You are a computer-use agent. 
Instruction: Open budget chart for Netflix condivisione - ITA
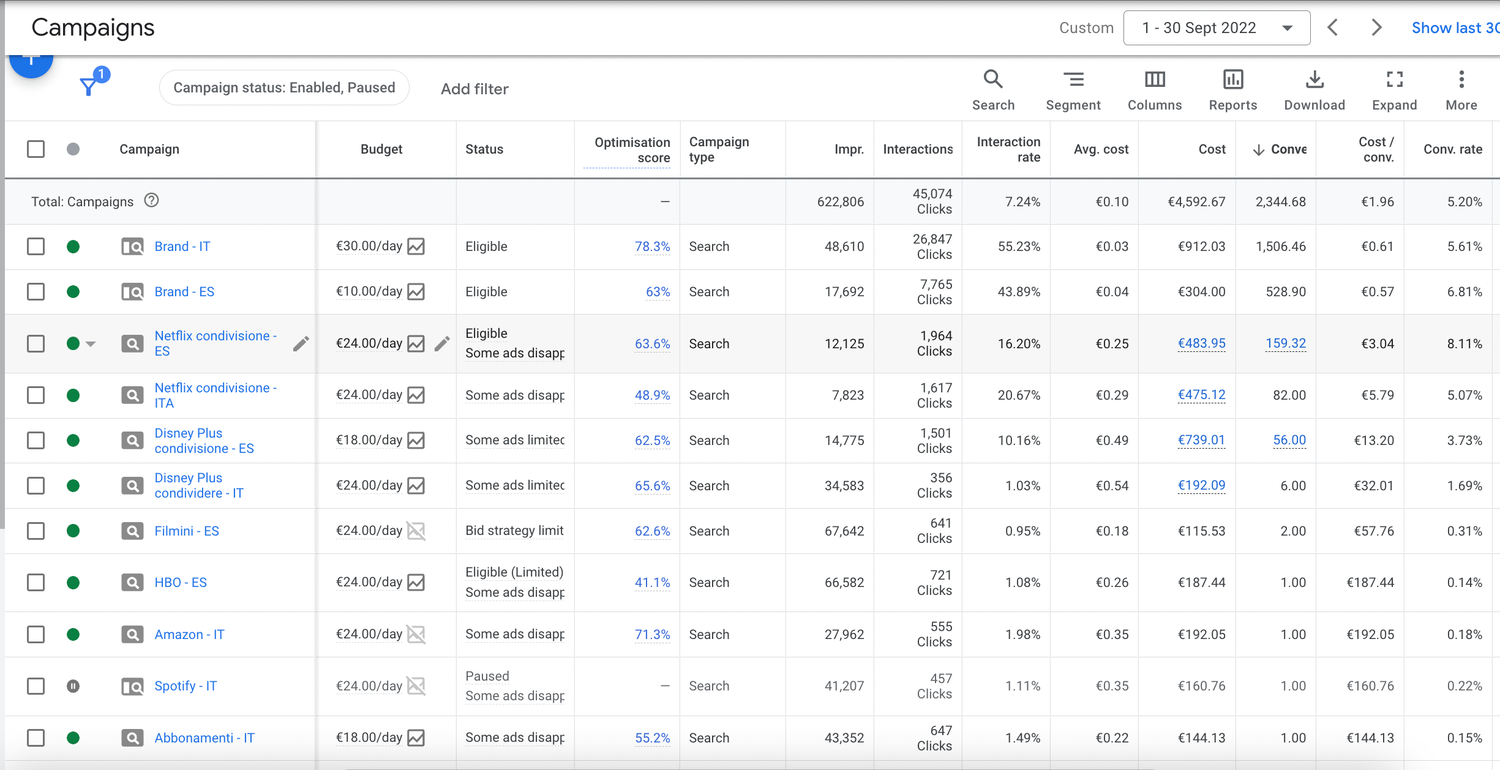tap(416, 395)
